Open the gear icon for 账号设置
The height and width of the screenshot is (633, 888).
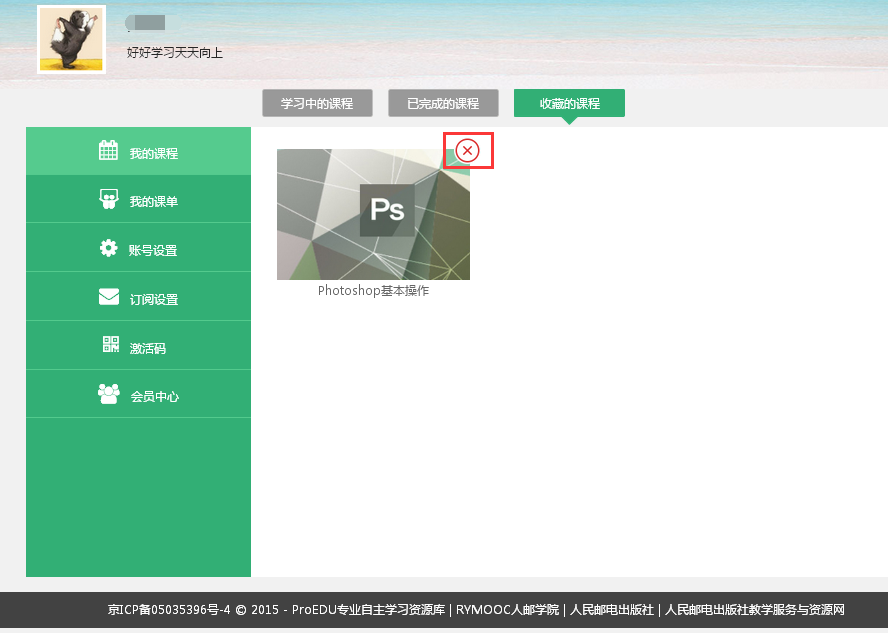coord(109,247)
